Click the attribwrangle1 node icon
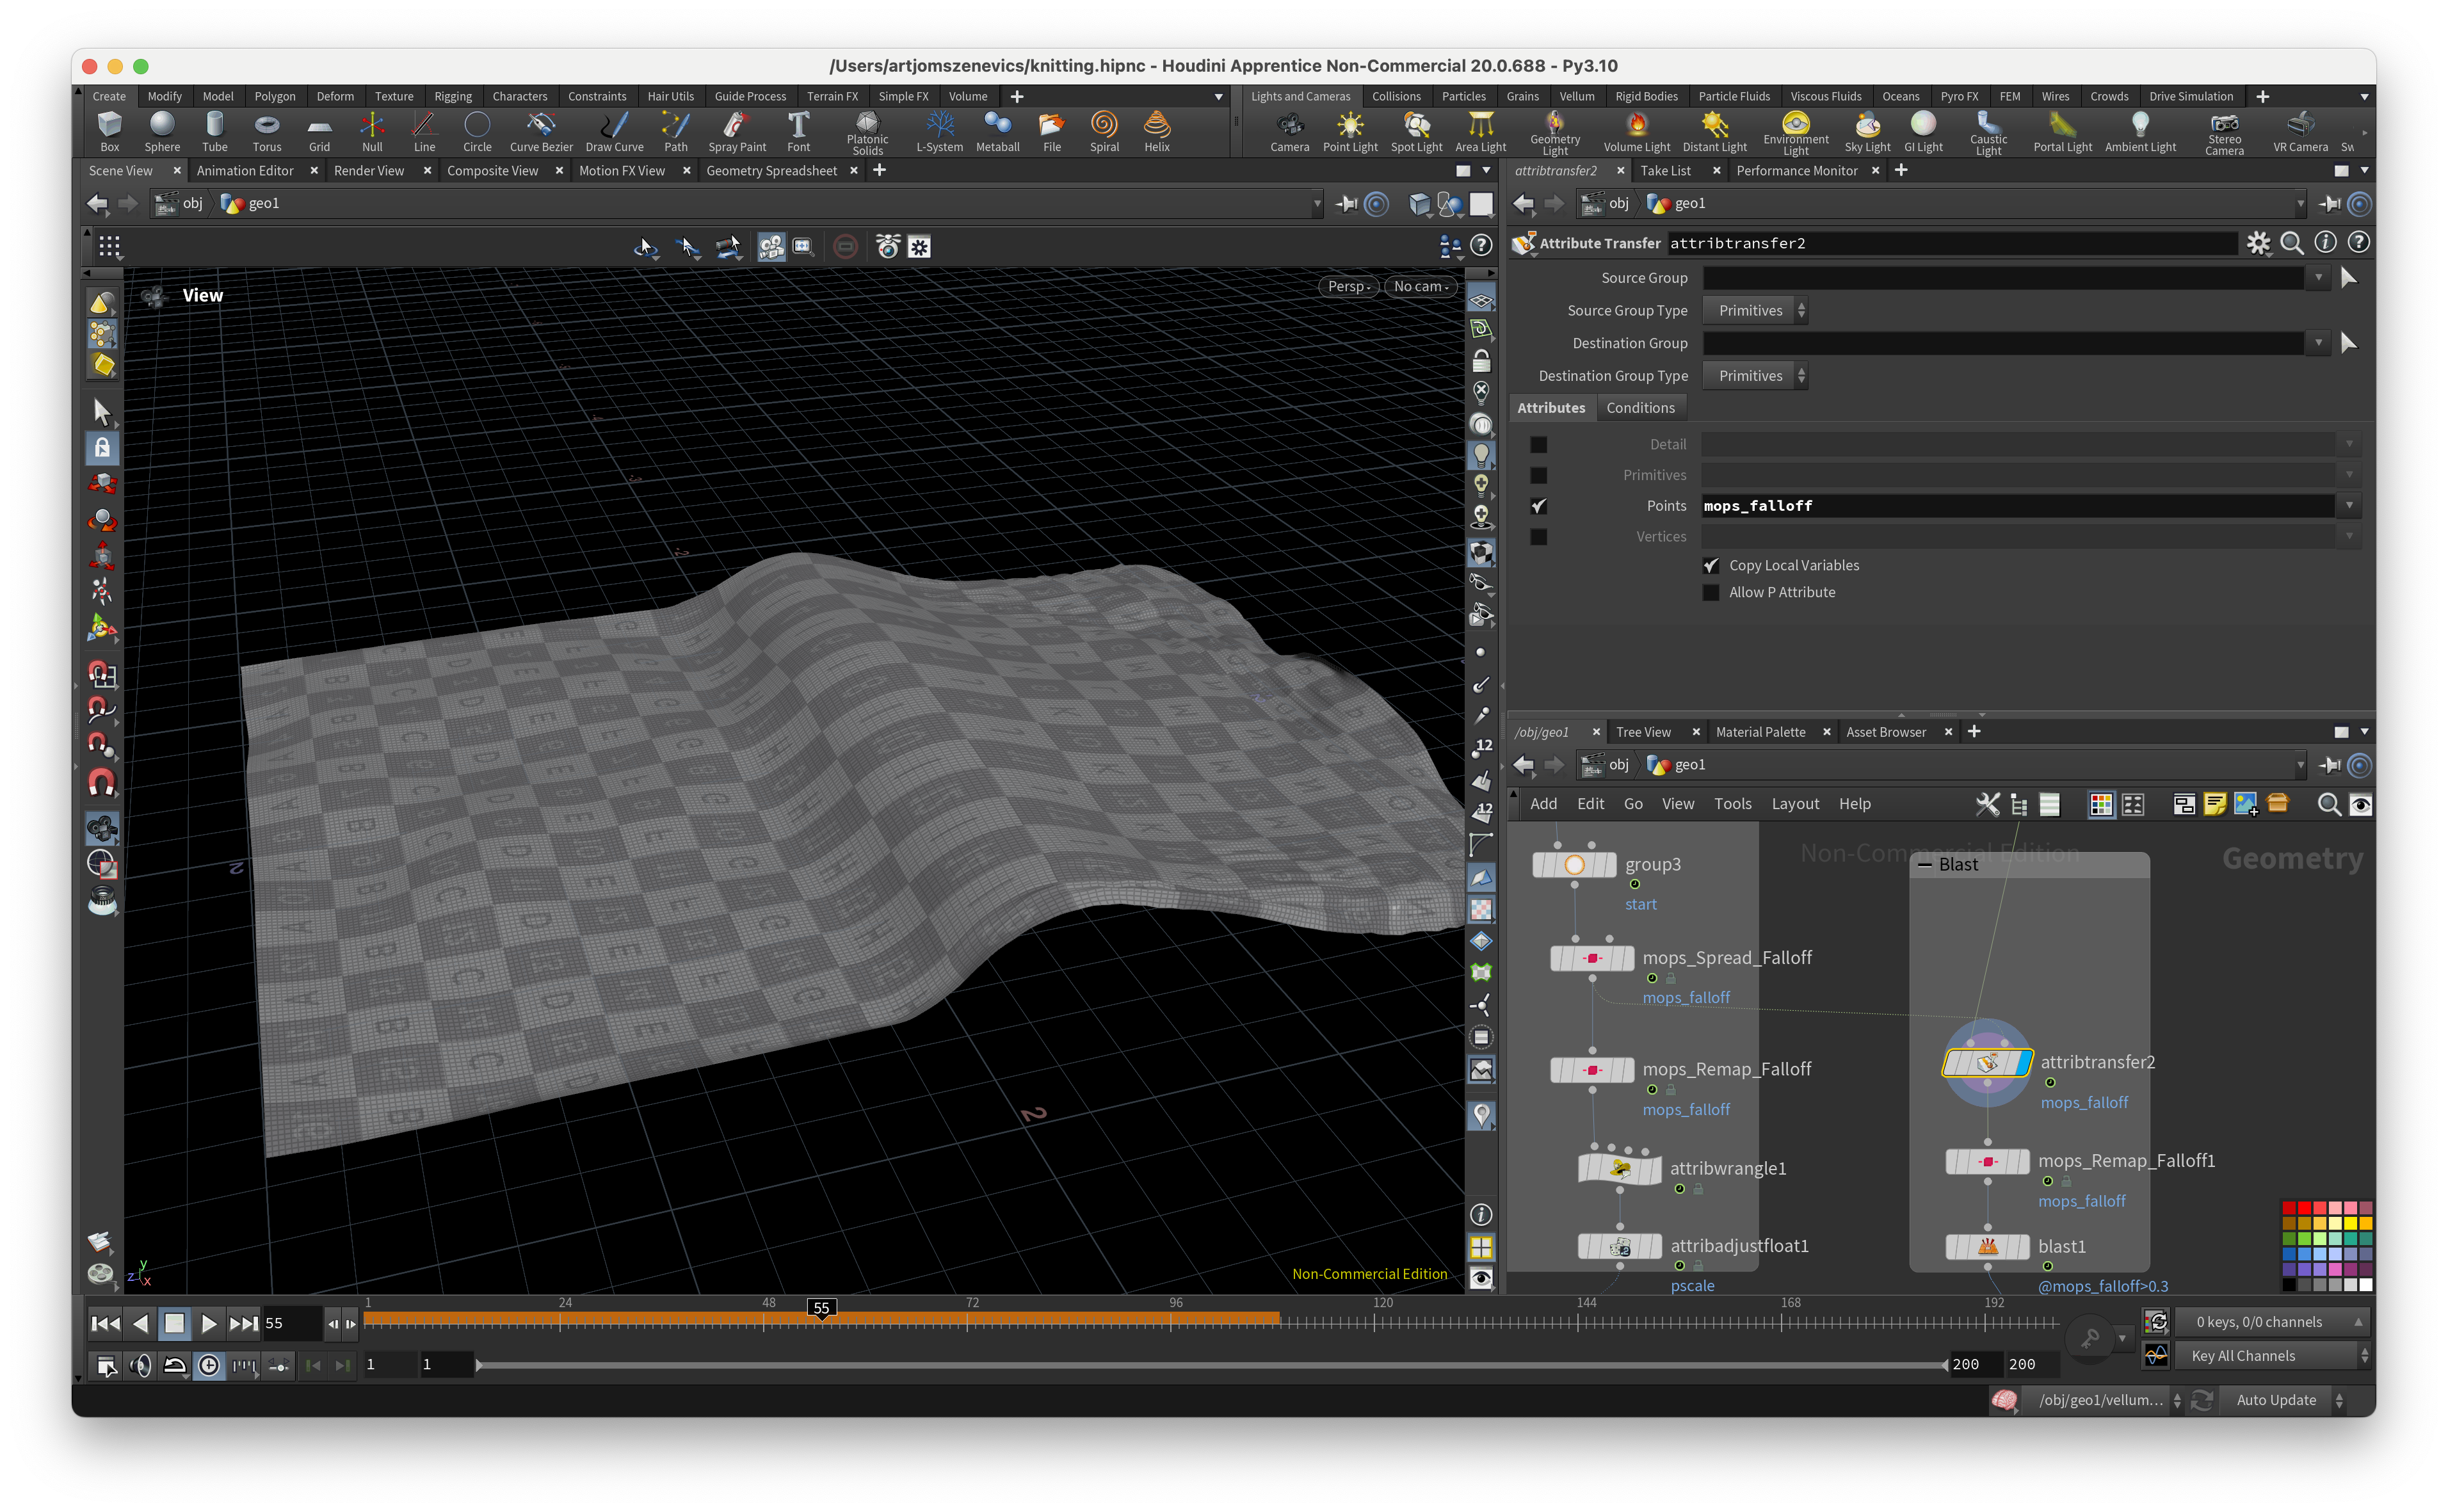 [x=1619, y=1168]
